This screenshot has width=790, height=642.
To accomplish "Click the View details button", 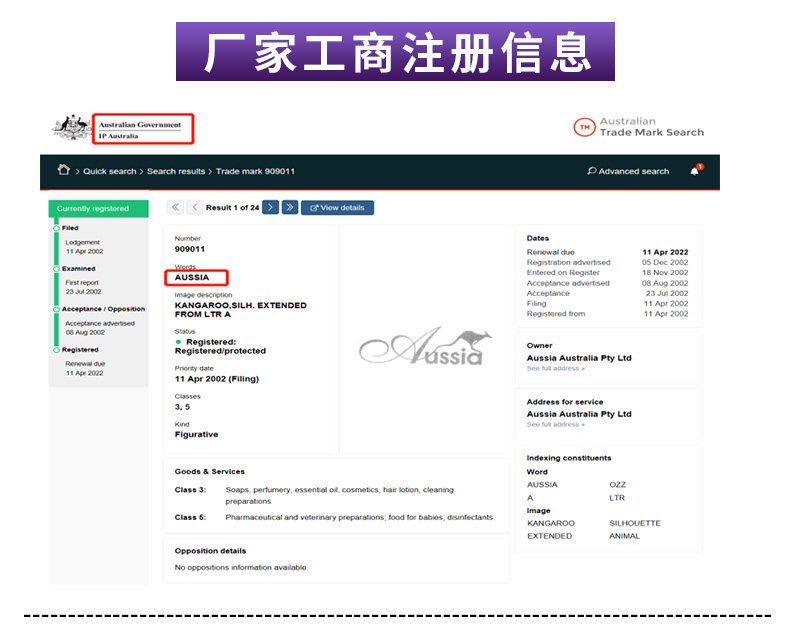I will click(338, 208).
